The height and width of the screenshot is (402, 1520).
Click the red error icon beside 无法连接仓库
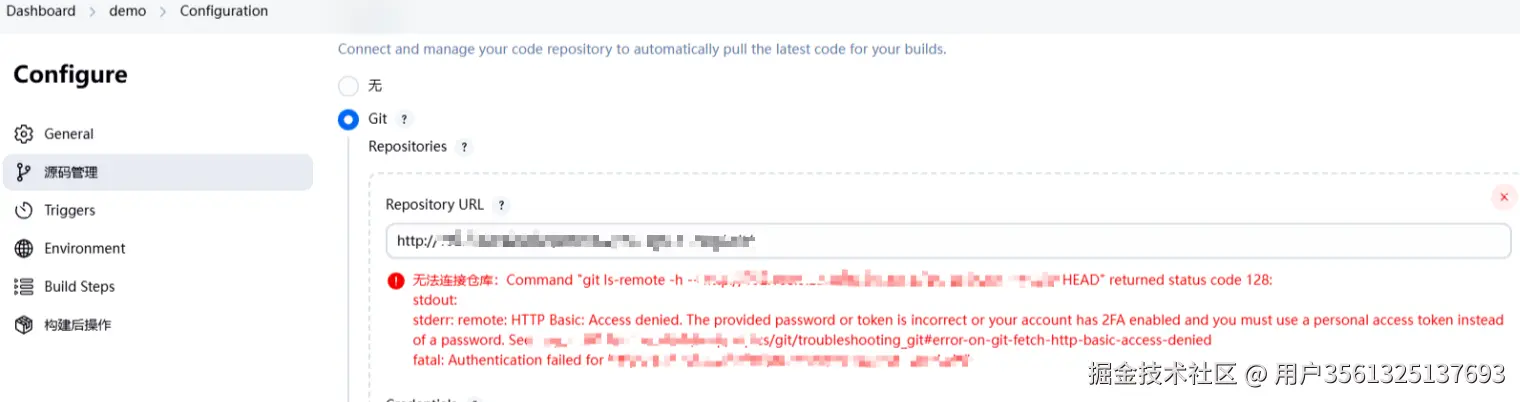[x=396, y=281]
